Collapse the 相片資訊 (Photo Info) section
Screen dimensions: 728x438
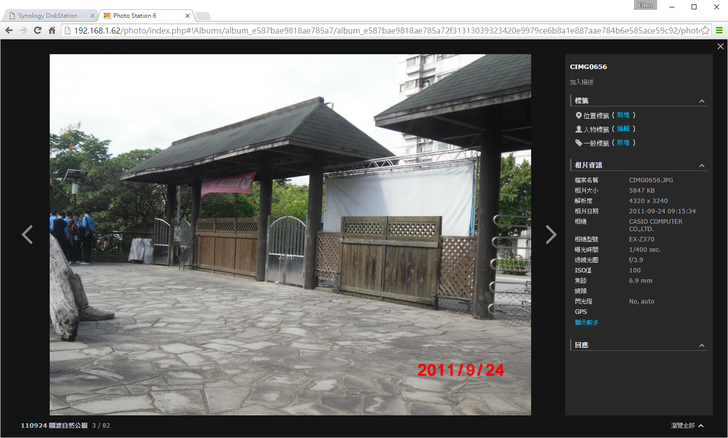702,165
